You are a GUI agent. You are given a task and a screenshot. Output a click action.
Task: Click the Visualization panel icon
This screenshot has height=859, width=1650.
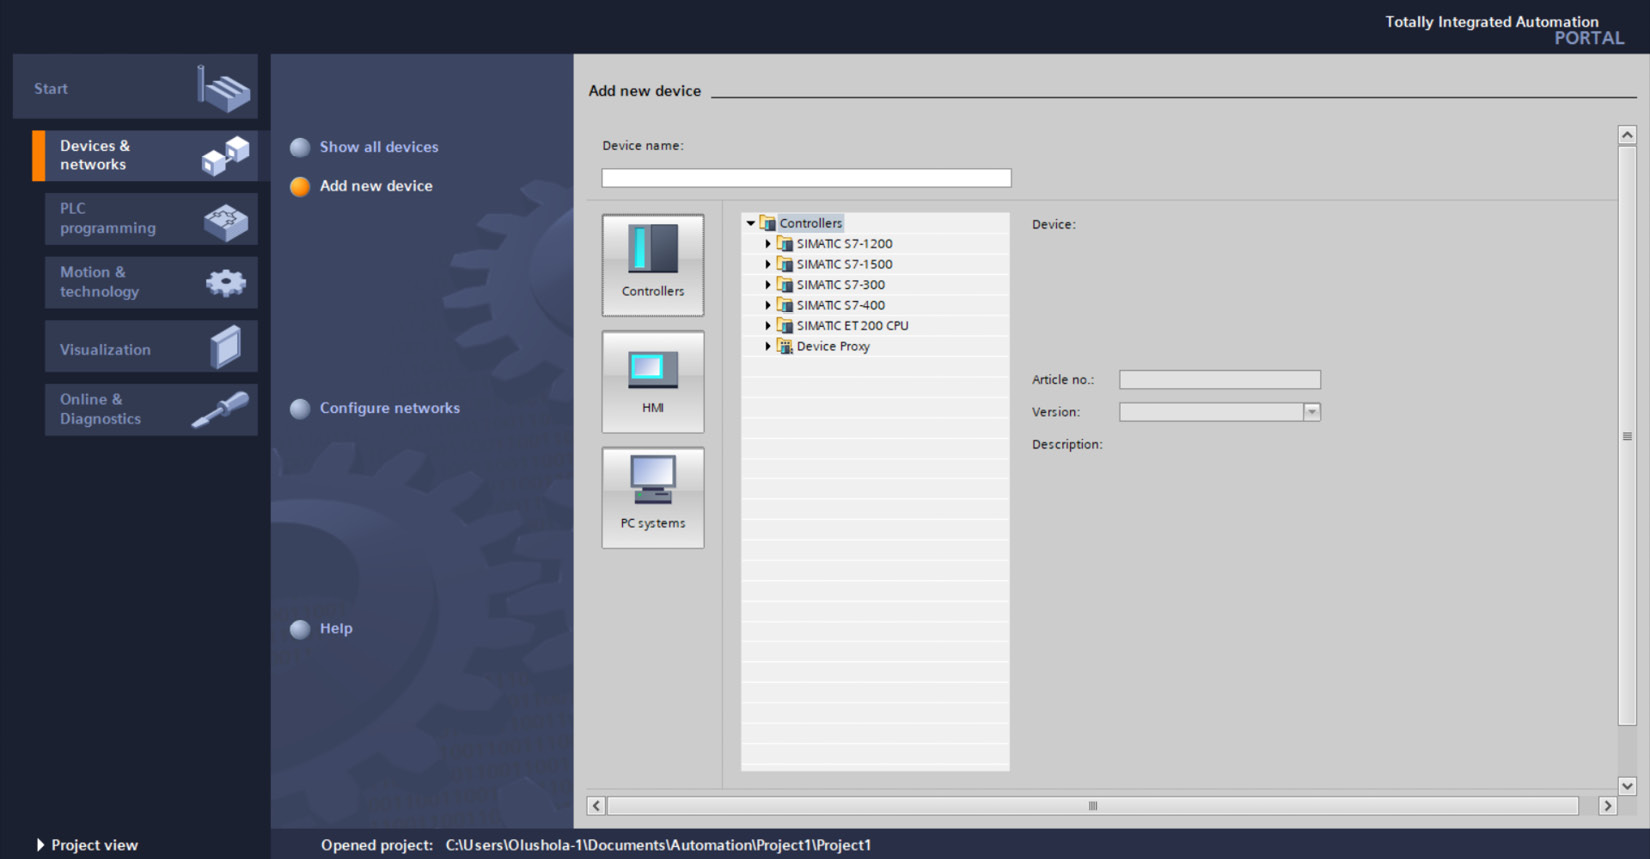coord(226,347)
